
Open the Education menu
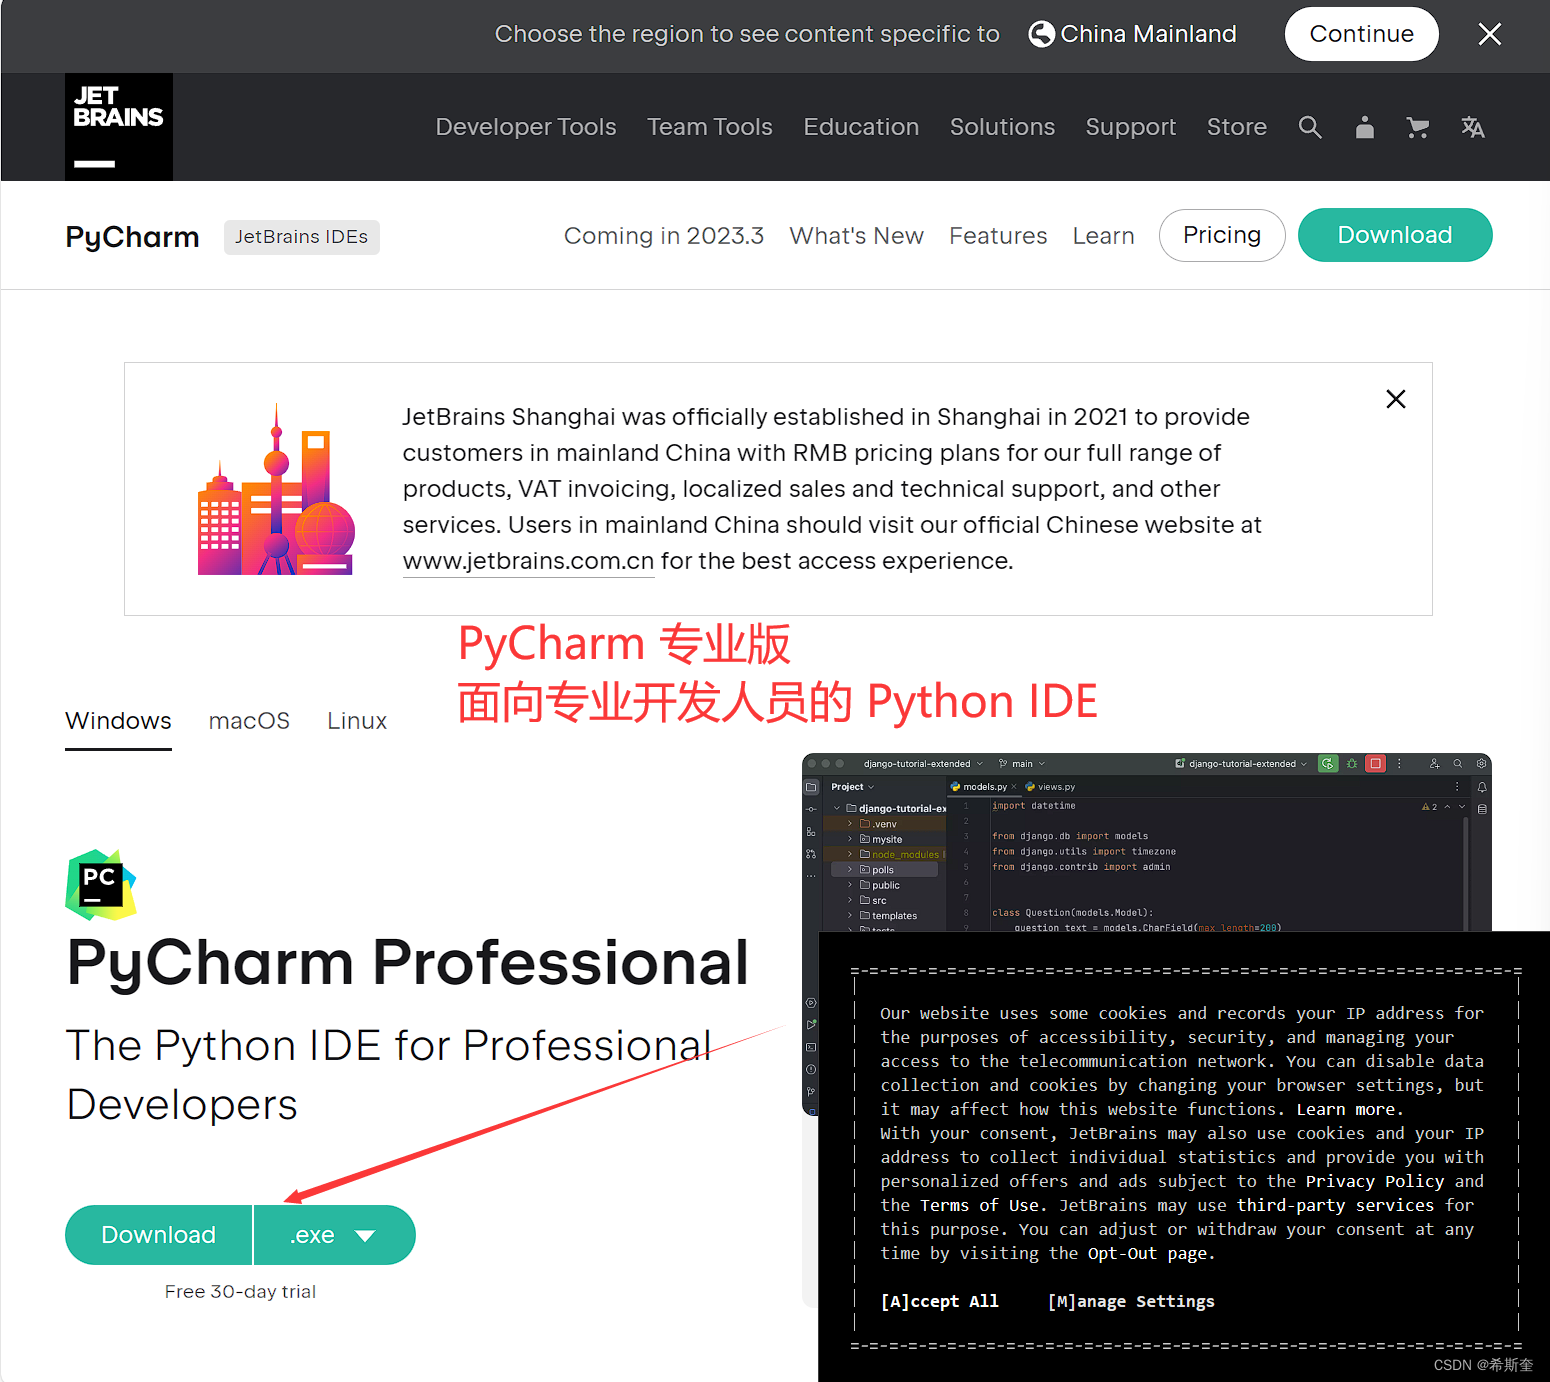pyautogui.click(x=861, y=127)
